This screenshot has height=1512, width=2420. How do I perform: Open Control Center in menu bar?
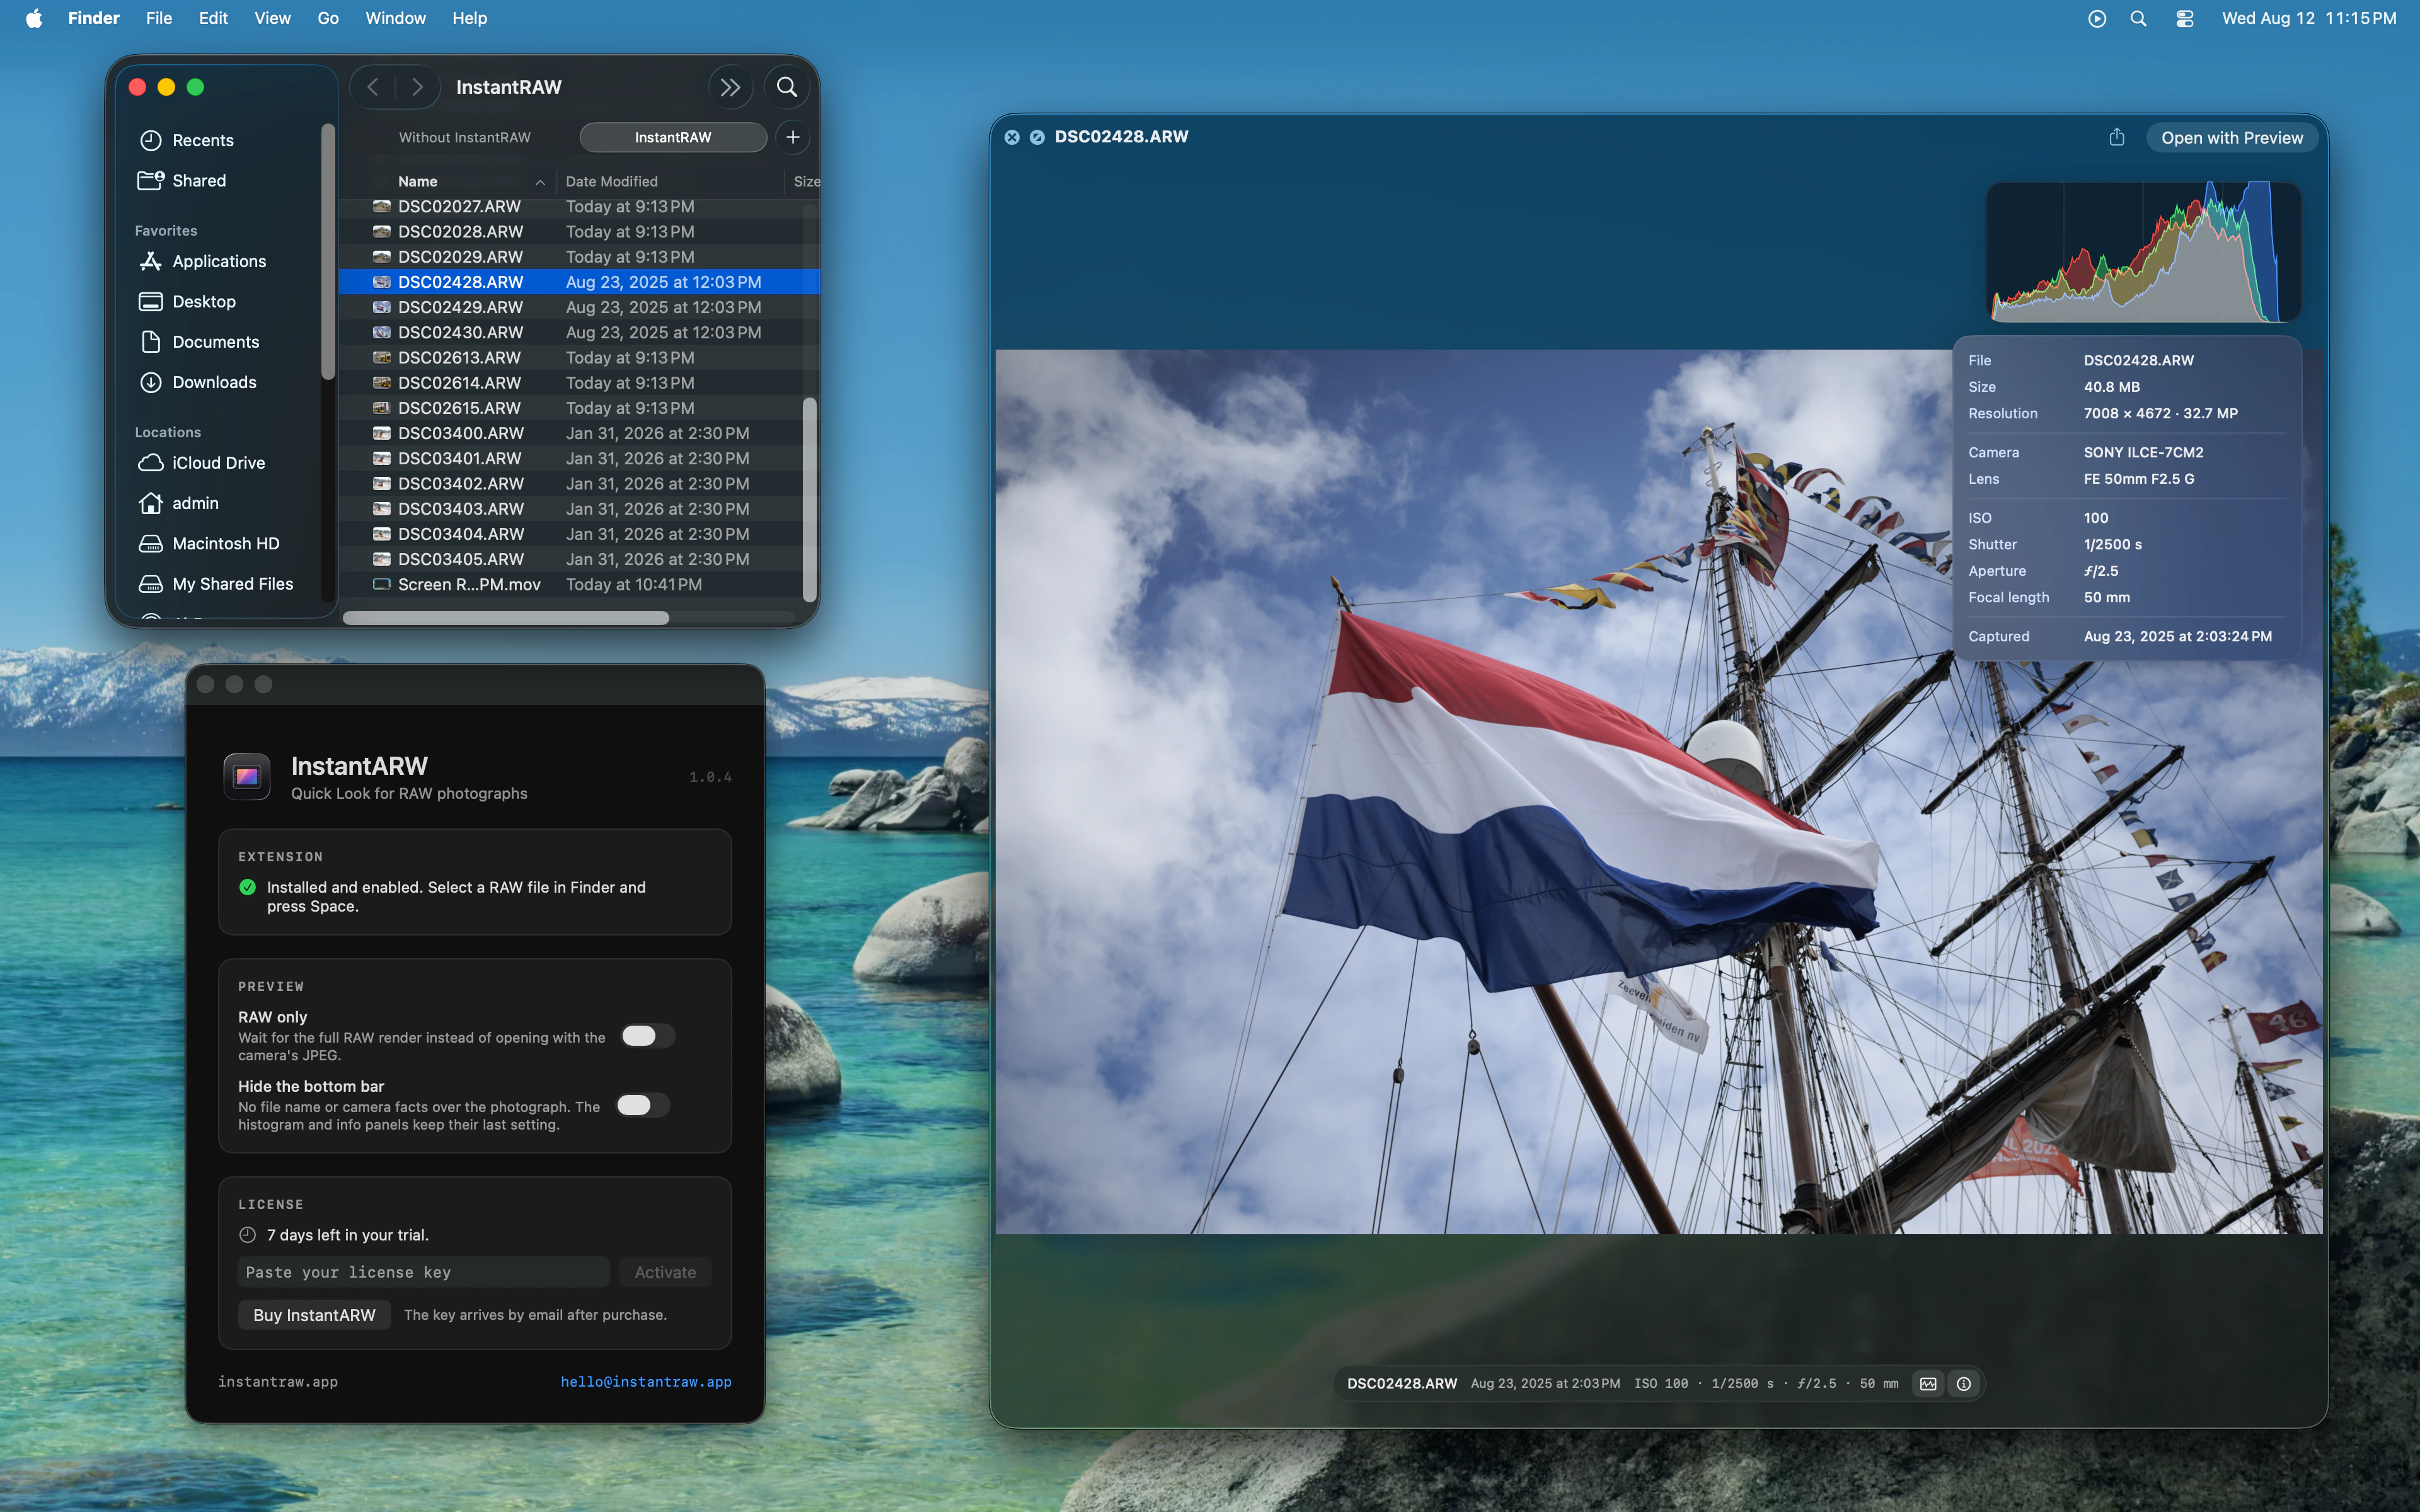tap(2185, 18)
